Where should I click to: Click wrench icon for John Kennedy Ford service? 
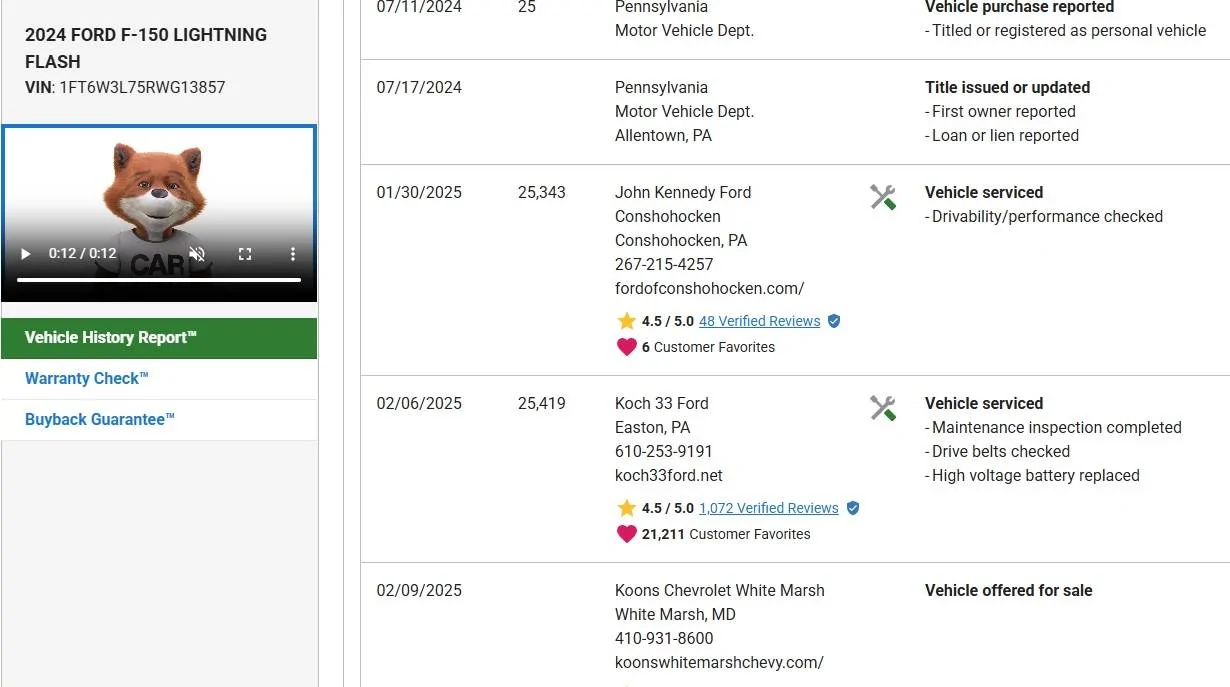click(882, 197)
